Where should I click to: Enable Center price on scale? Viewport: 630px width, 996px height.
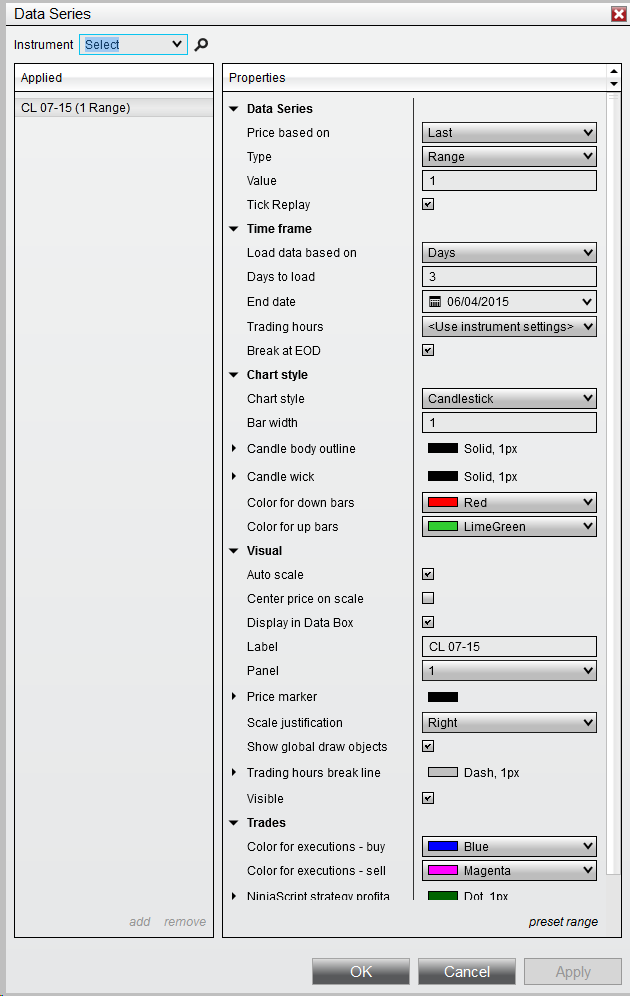[x=428, y=599]
